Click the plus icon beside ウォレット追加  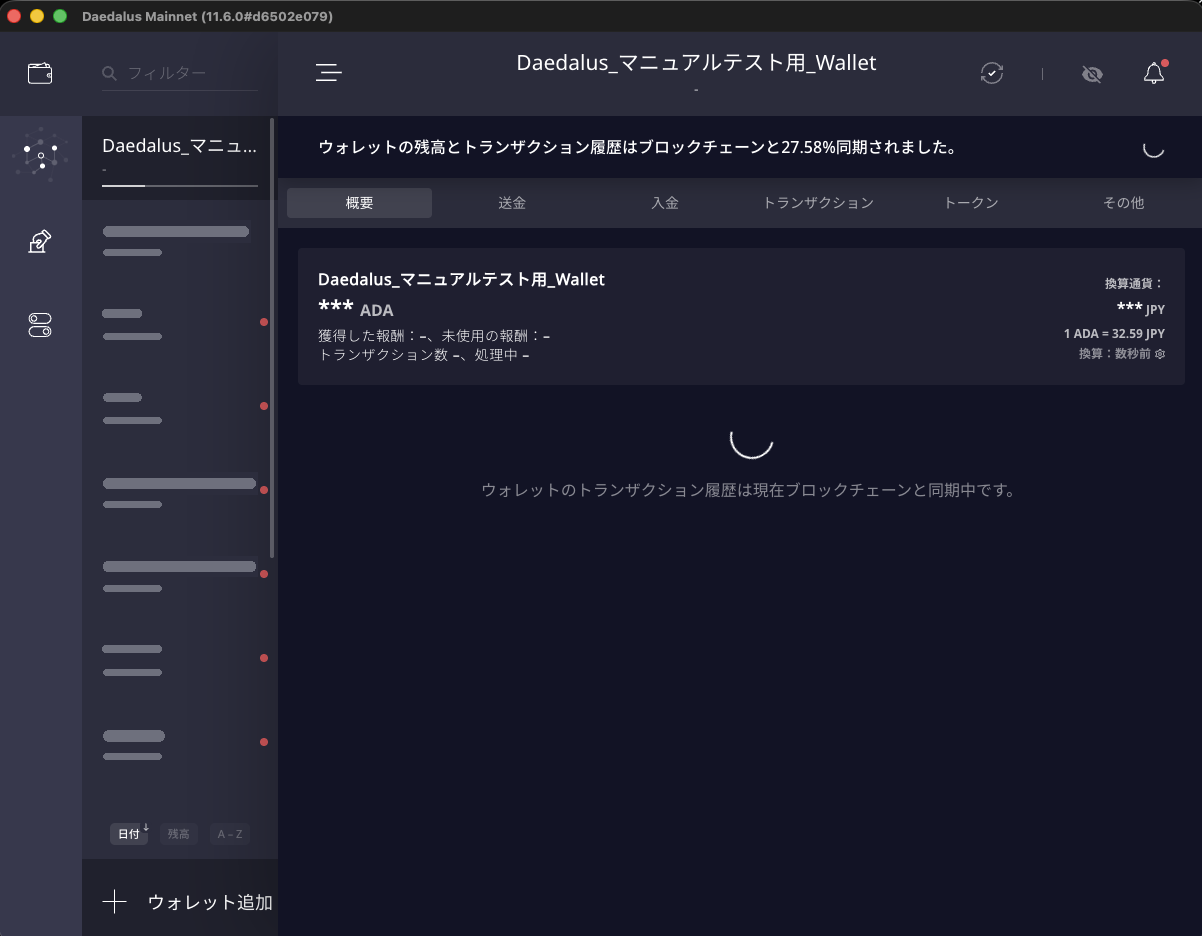115,902
